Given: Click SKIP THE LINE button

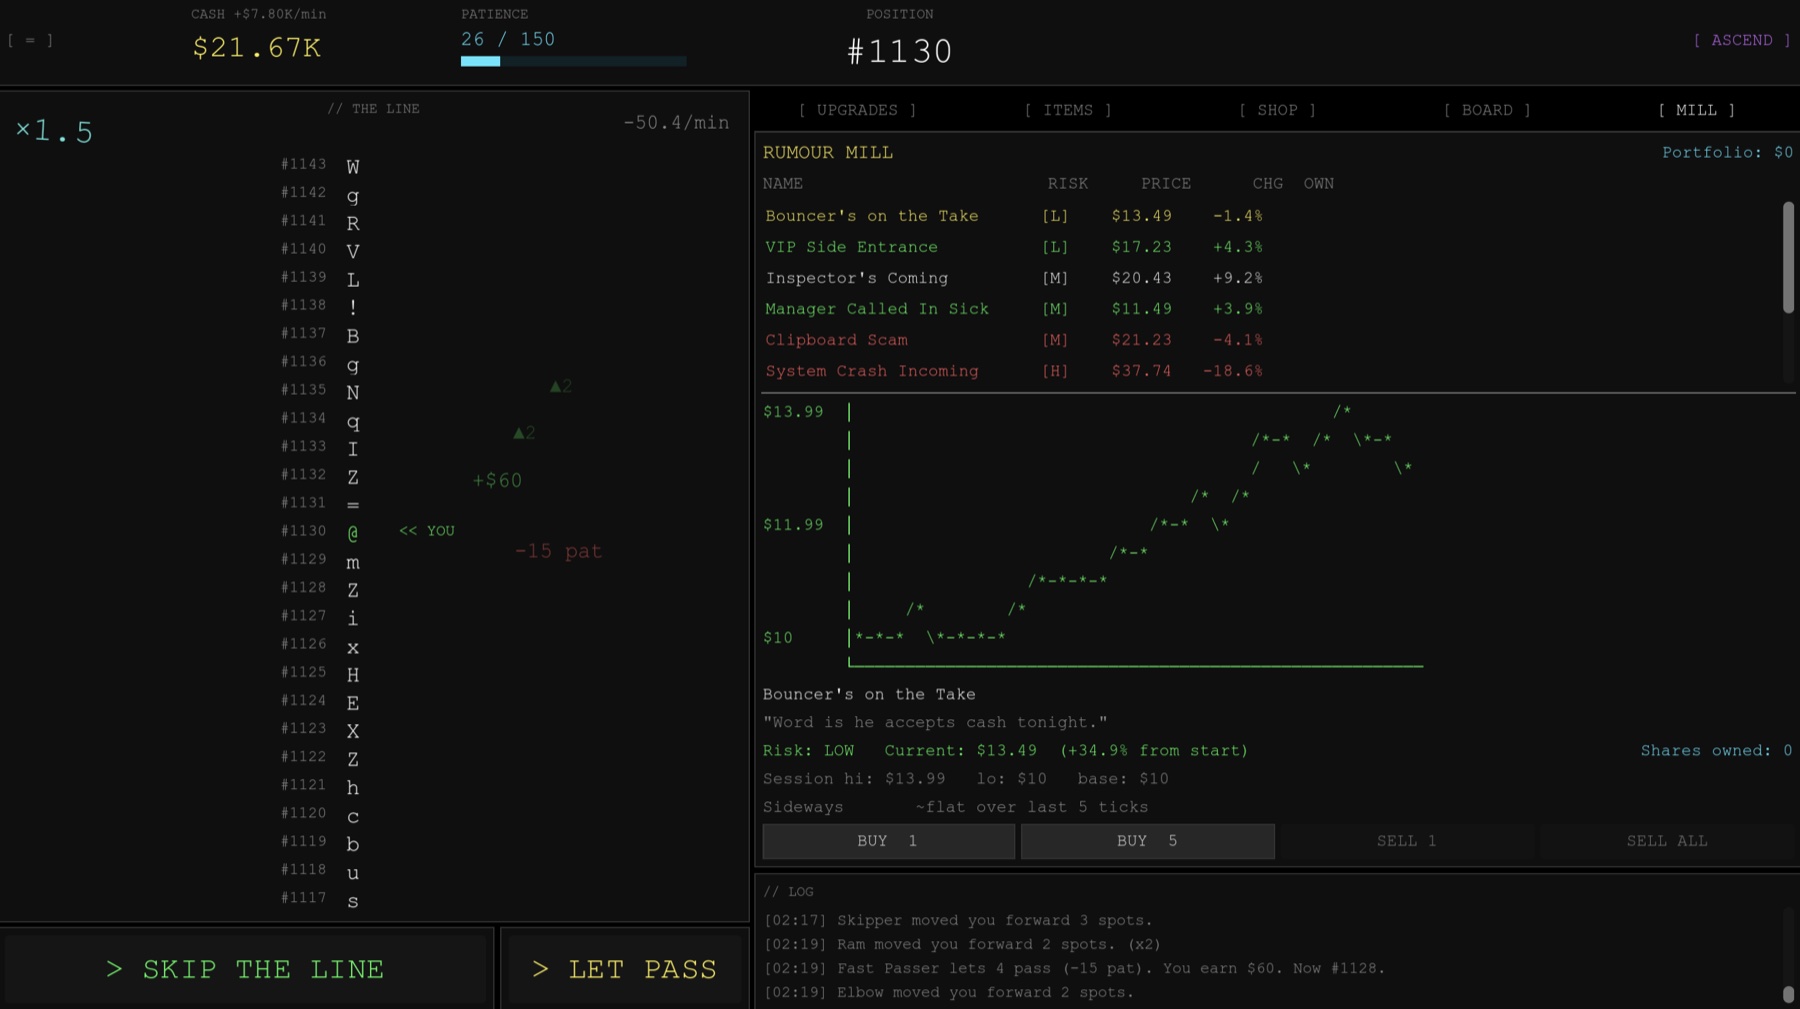Looking at the screenshot, I should 246,969.
